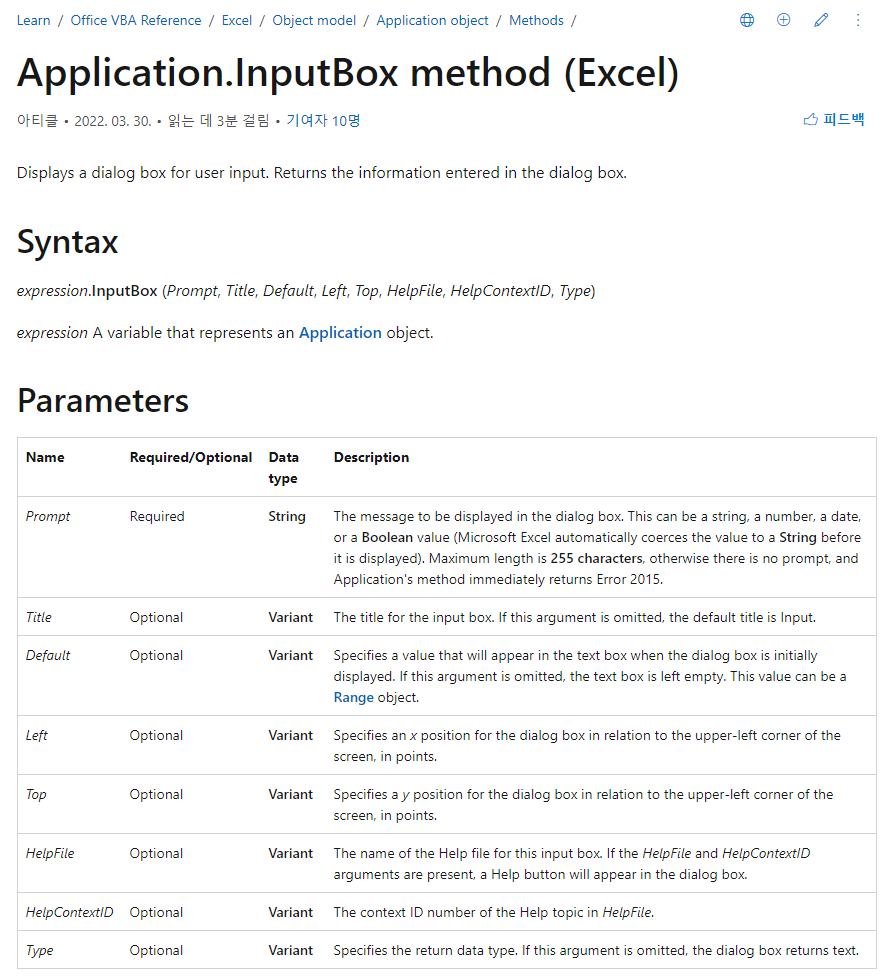Open the Methods breadcrumb link
The image size is (886, 976).
[x=536, y=20]
